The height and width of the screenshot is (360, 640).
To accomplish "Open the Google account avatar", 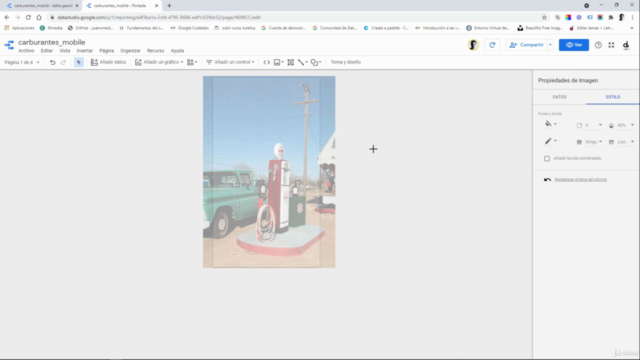I will coord(626,45).
